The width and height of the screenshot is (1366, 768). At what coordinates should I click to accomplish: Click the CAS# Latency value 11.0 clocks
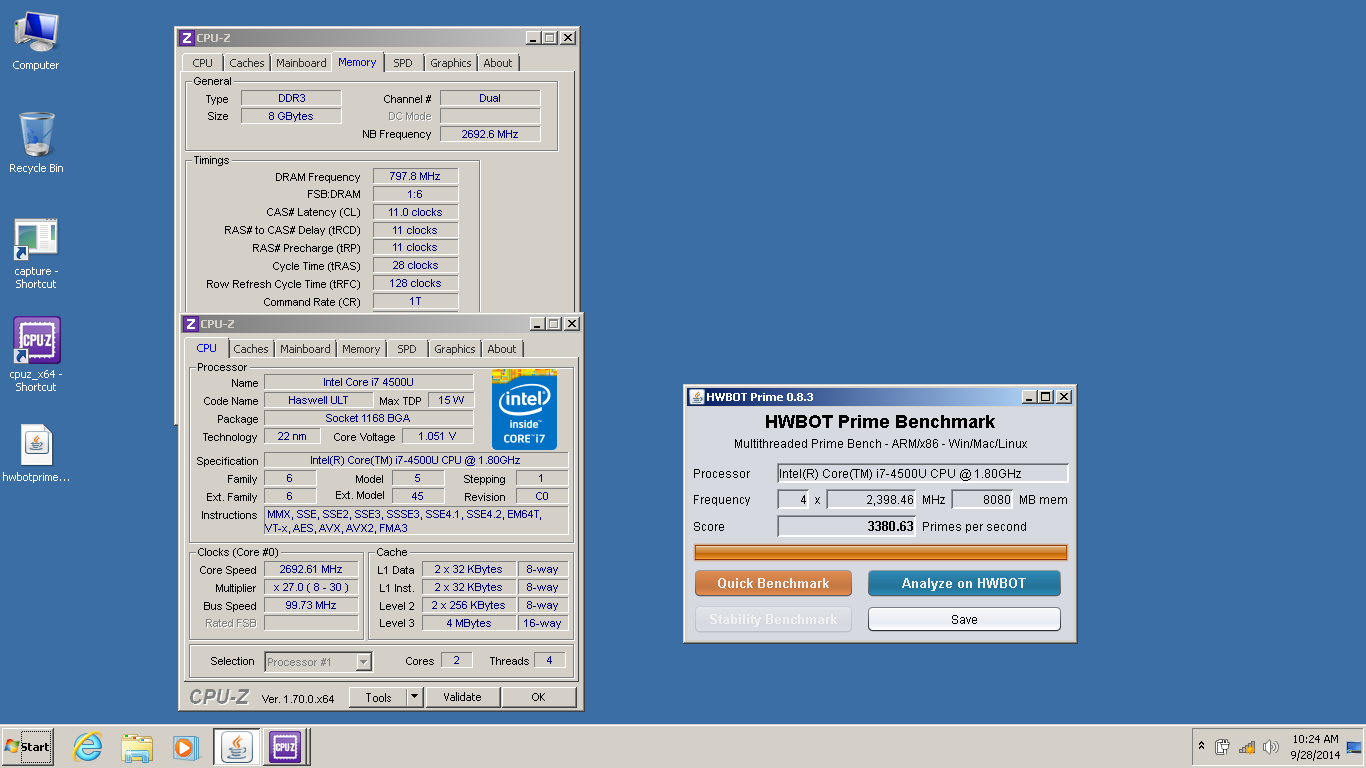415,212
